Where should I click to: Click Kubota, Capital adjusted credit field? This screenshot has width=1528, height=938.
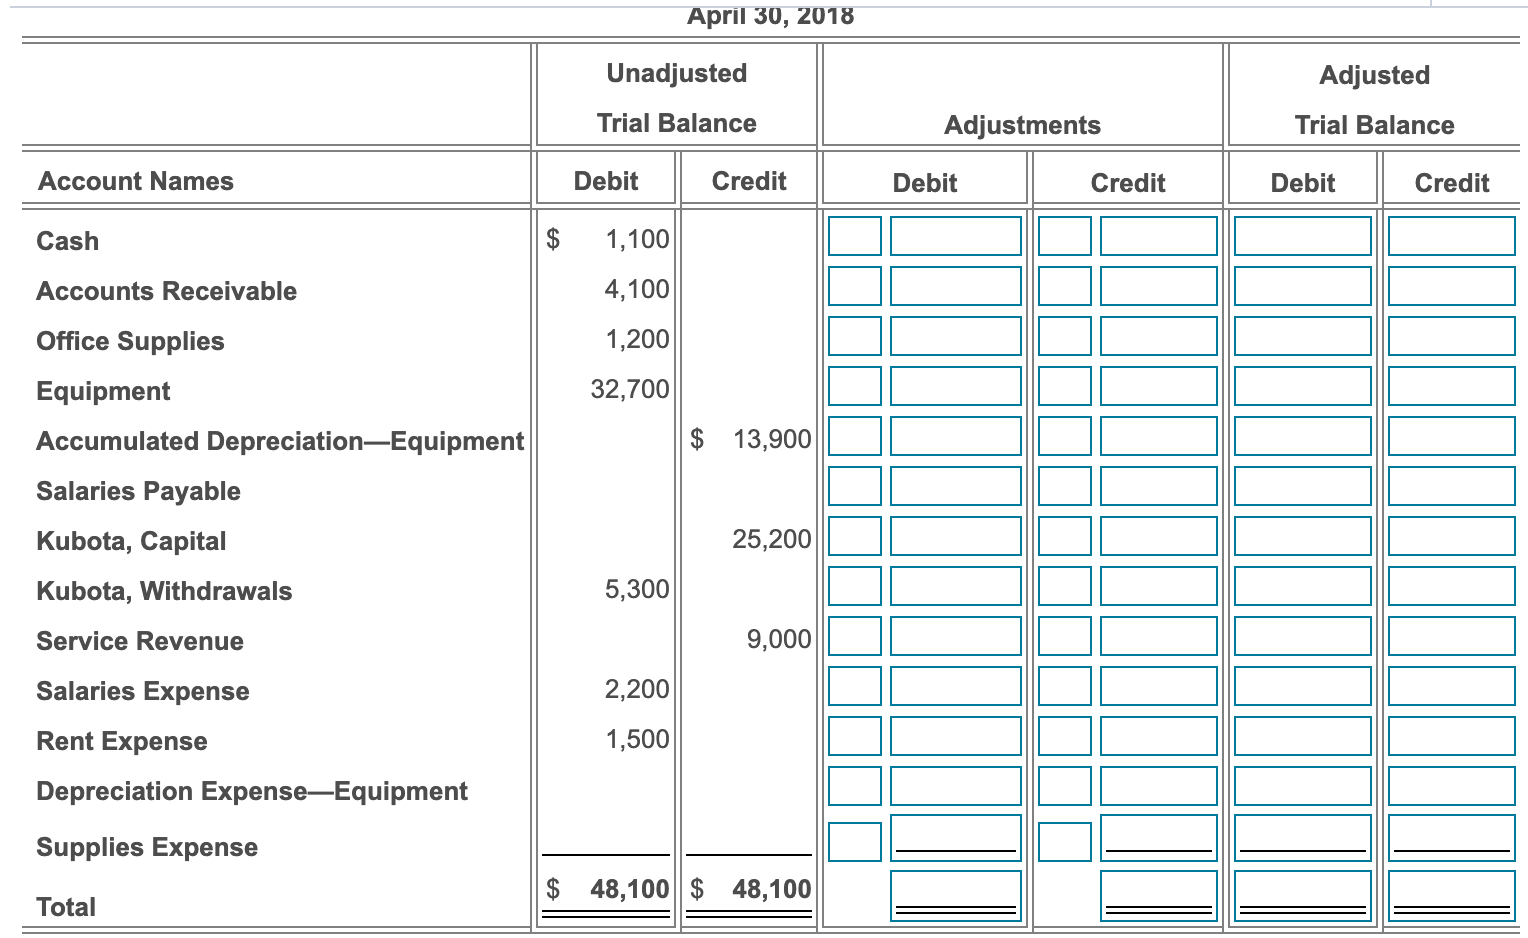click(x=1452, y=536)
